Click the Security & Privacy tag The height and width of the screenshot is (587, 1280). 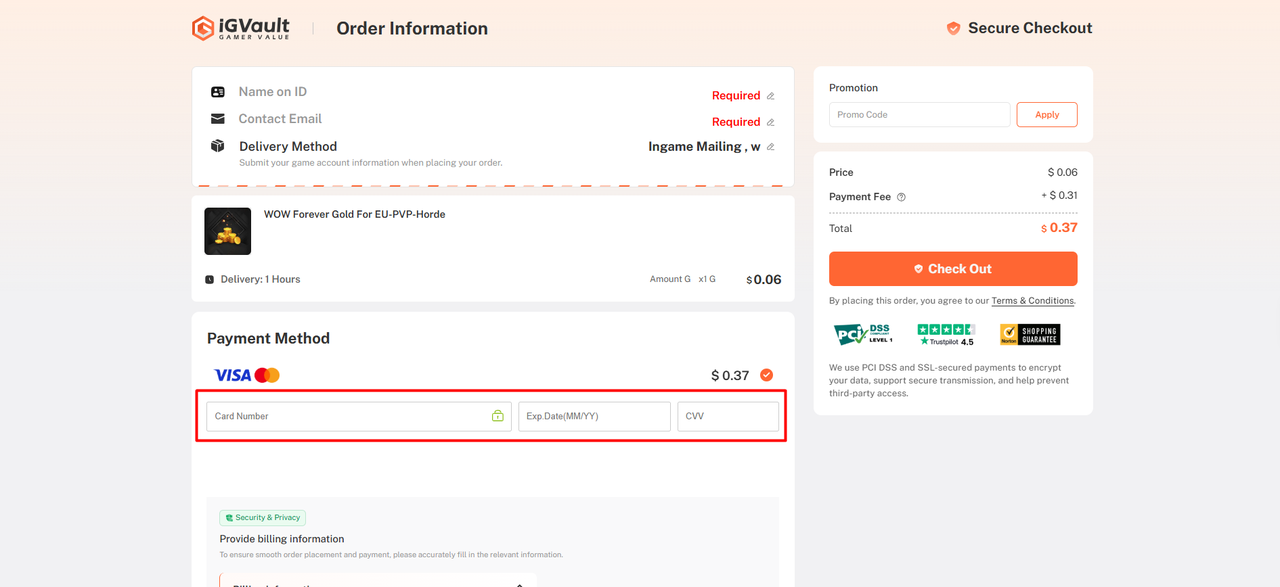pyautogui.click(x=263, y=518)
